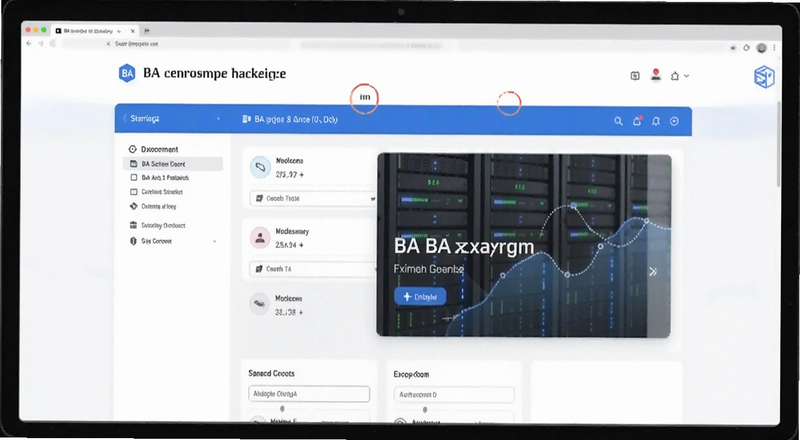Click the value "215.17 +" in first card
Viewport: 800px width, 440px height.
coord(290,175)
